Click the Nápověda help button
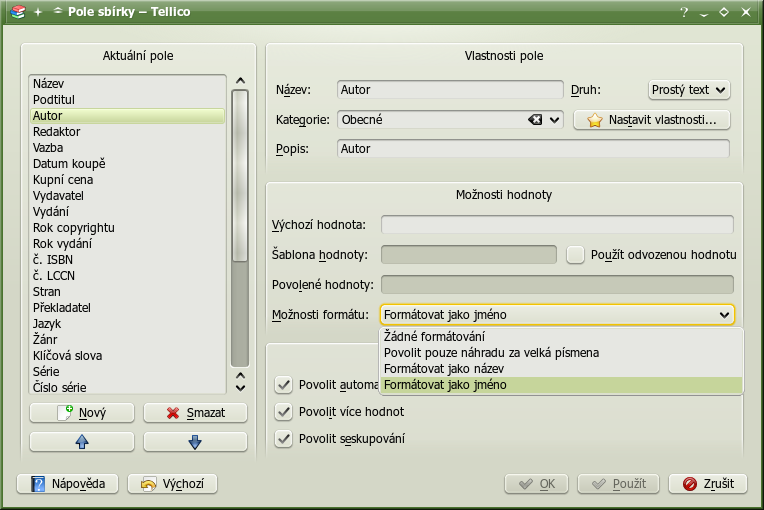The image size is (764, 510). pyautogui.click(x=68, y=484)
